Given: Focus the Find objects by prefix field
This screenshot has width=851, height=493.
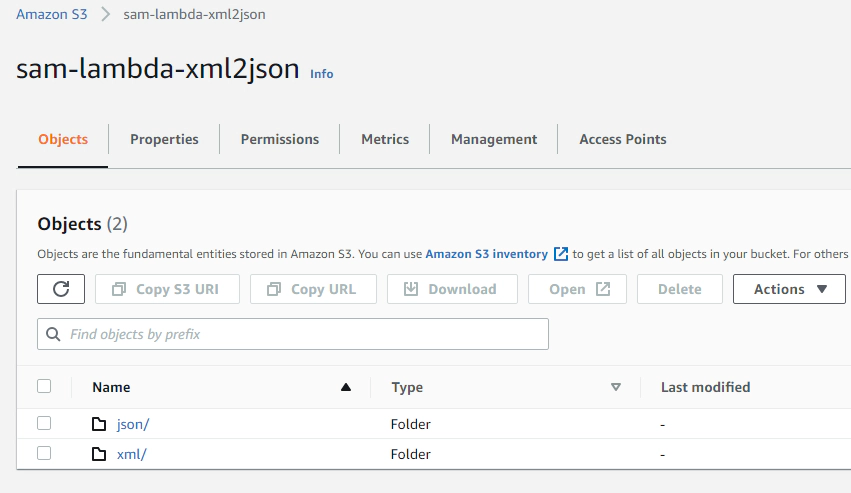Looking at the screenshot, I should pos(293,334).
